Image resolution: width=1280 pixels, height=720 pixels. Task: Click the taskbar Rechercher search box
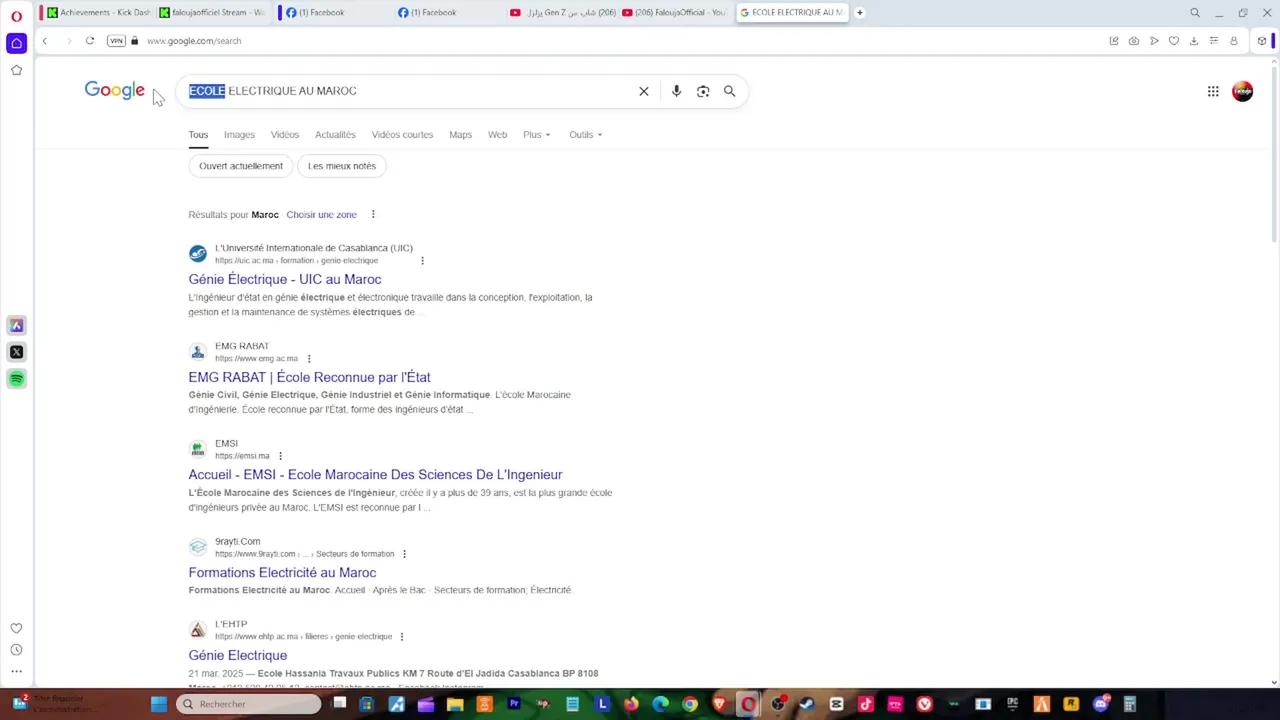(x=248, y=704)
